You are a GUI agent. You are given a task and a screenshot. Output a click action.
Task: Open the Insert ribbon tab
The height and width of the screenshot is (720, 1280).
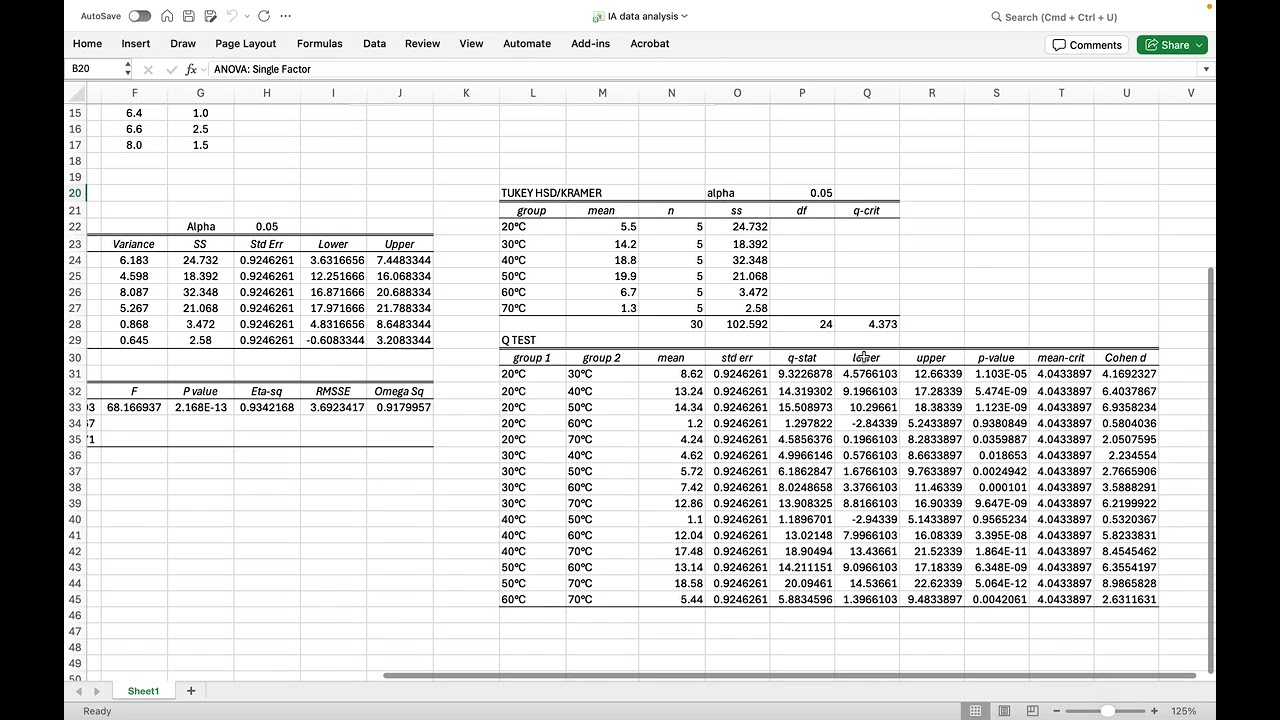click(x=136, y=44)
